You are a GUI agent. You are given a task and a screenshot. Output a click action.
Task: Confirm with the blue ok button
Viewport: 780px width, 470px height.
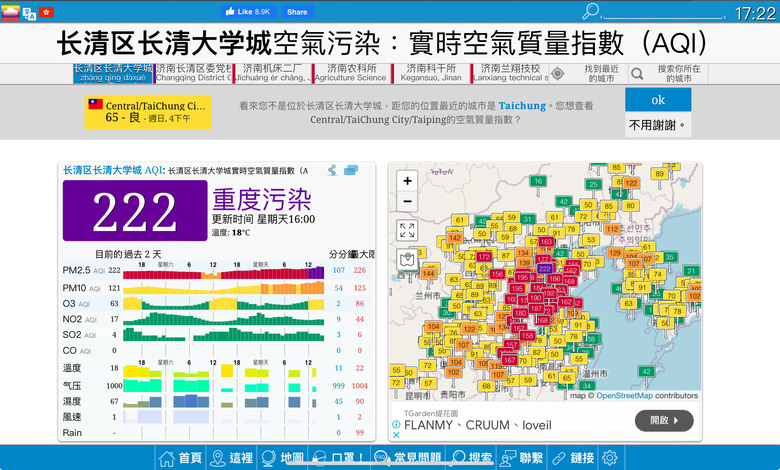pyautogui.click(x=658, y=100)
